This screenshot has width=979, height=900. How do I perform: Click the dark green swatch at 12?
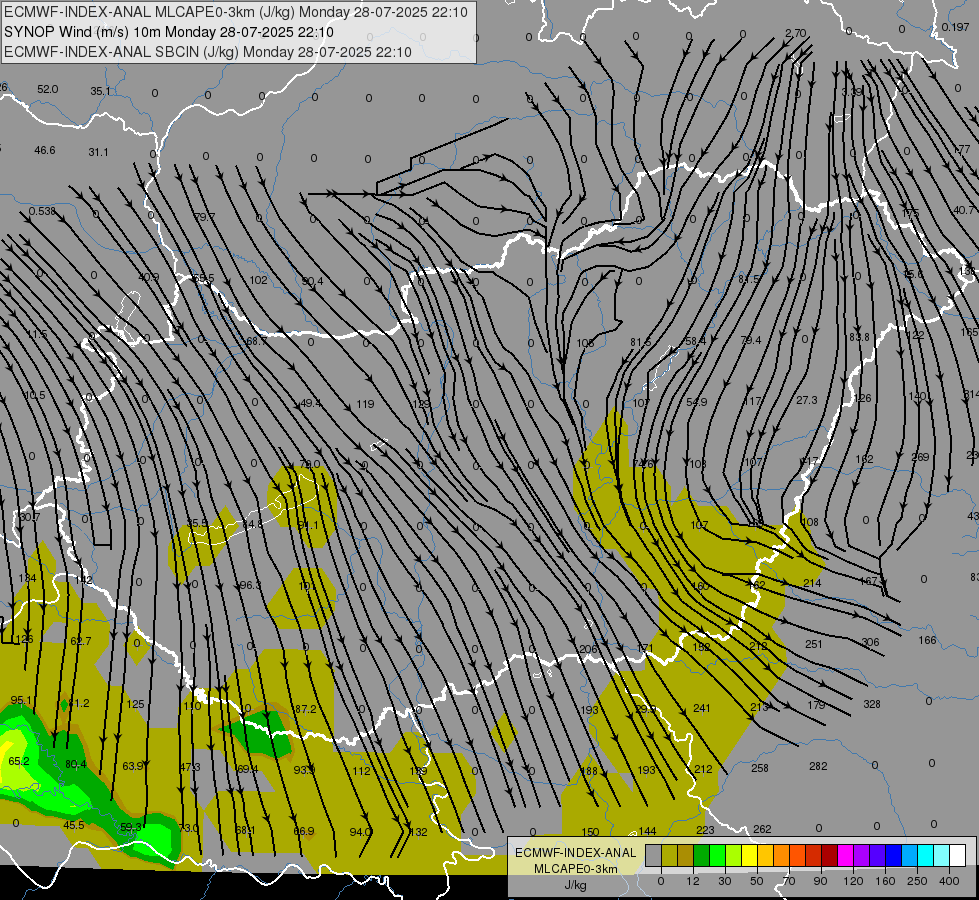702,855
